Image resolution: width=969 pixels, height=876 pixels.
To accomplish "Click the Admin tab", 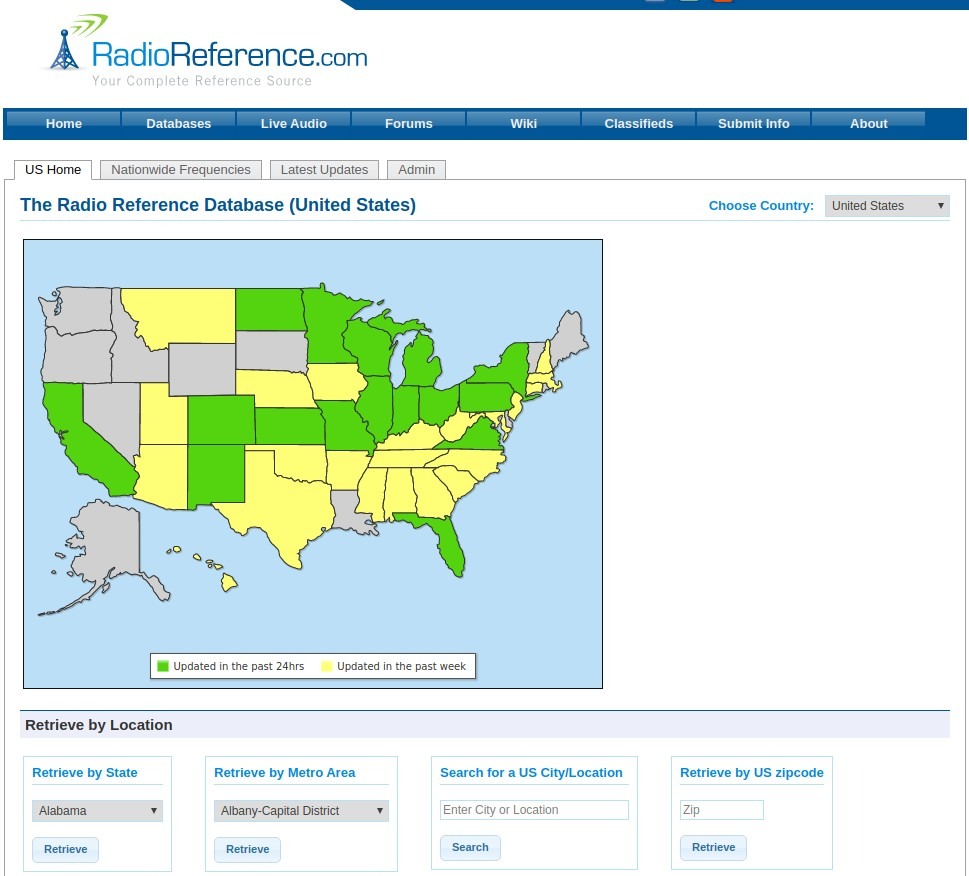I will coord(416,169).
